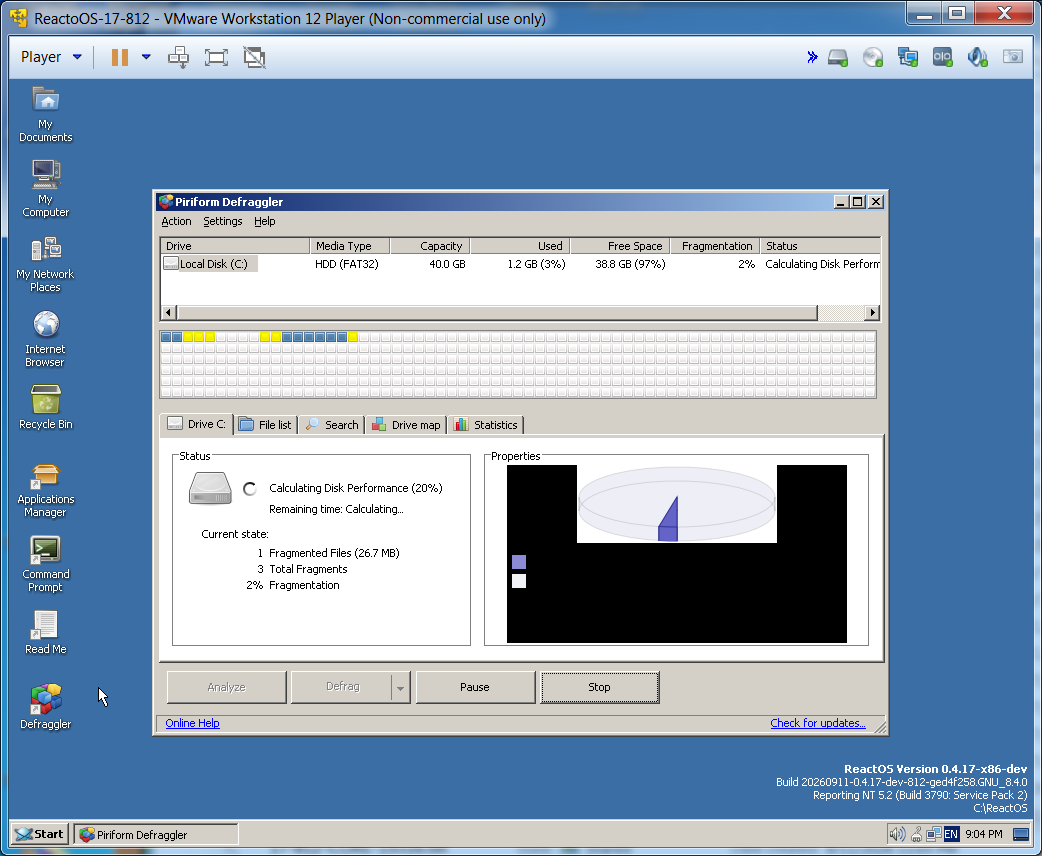Click the drive list horizontal scrollbar right arrow
The width and height of the screenshot is (1042, 856).
[x=873, y=312]
